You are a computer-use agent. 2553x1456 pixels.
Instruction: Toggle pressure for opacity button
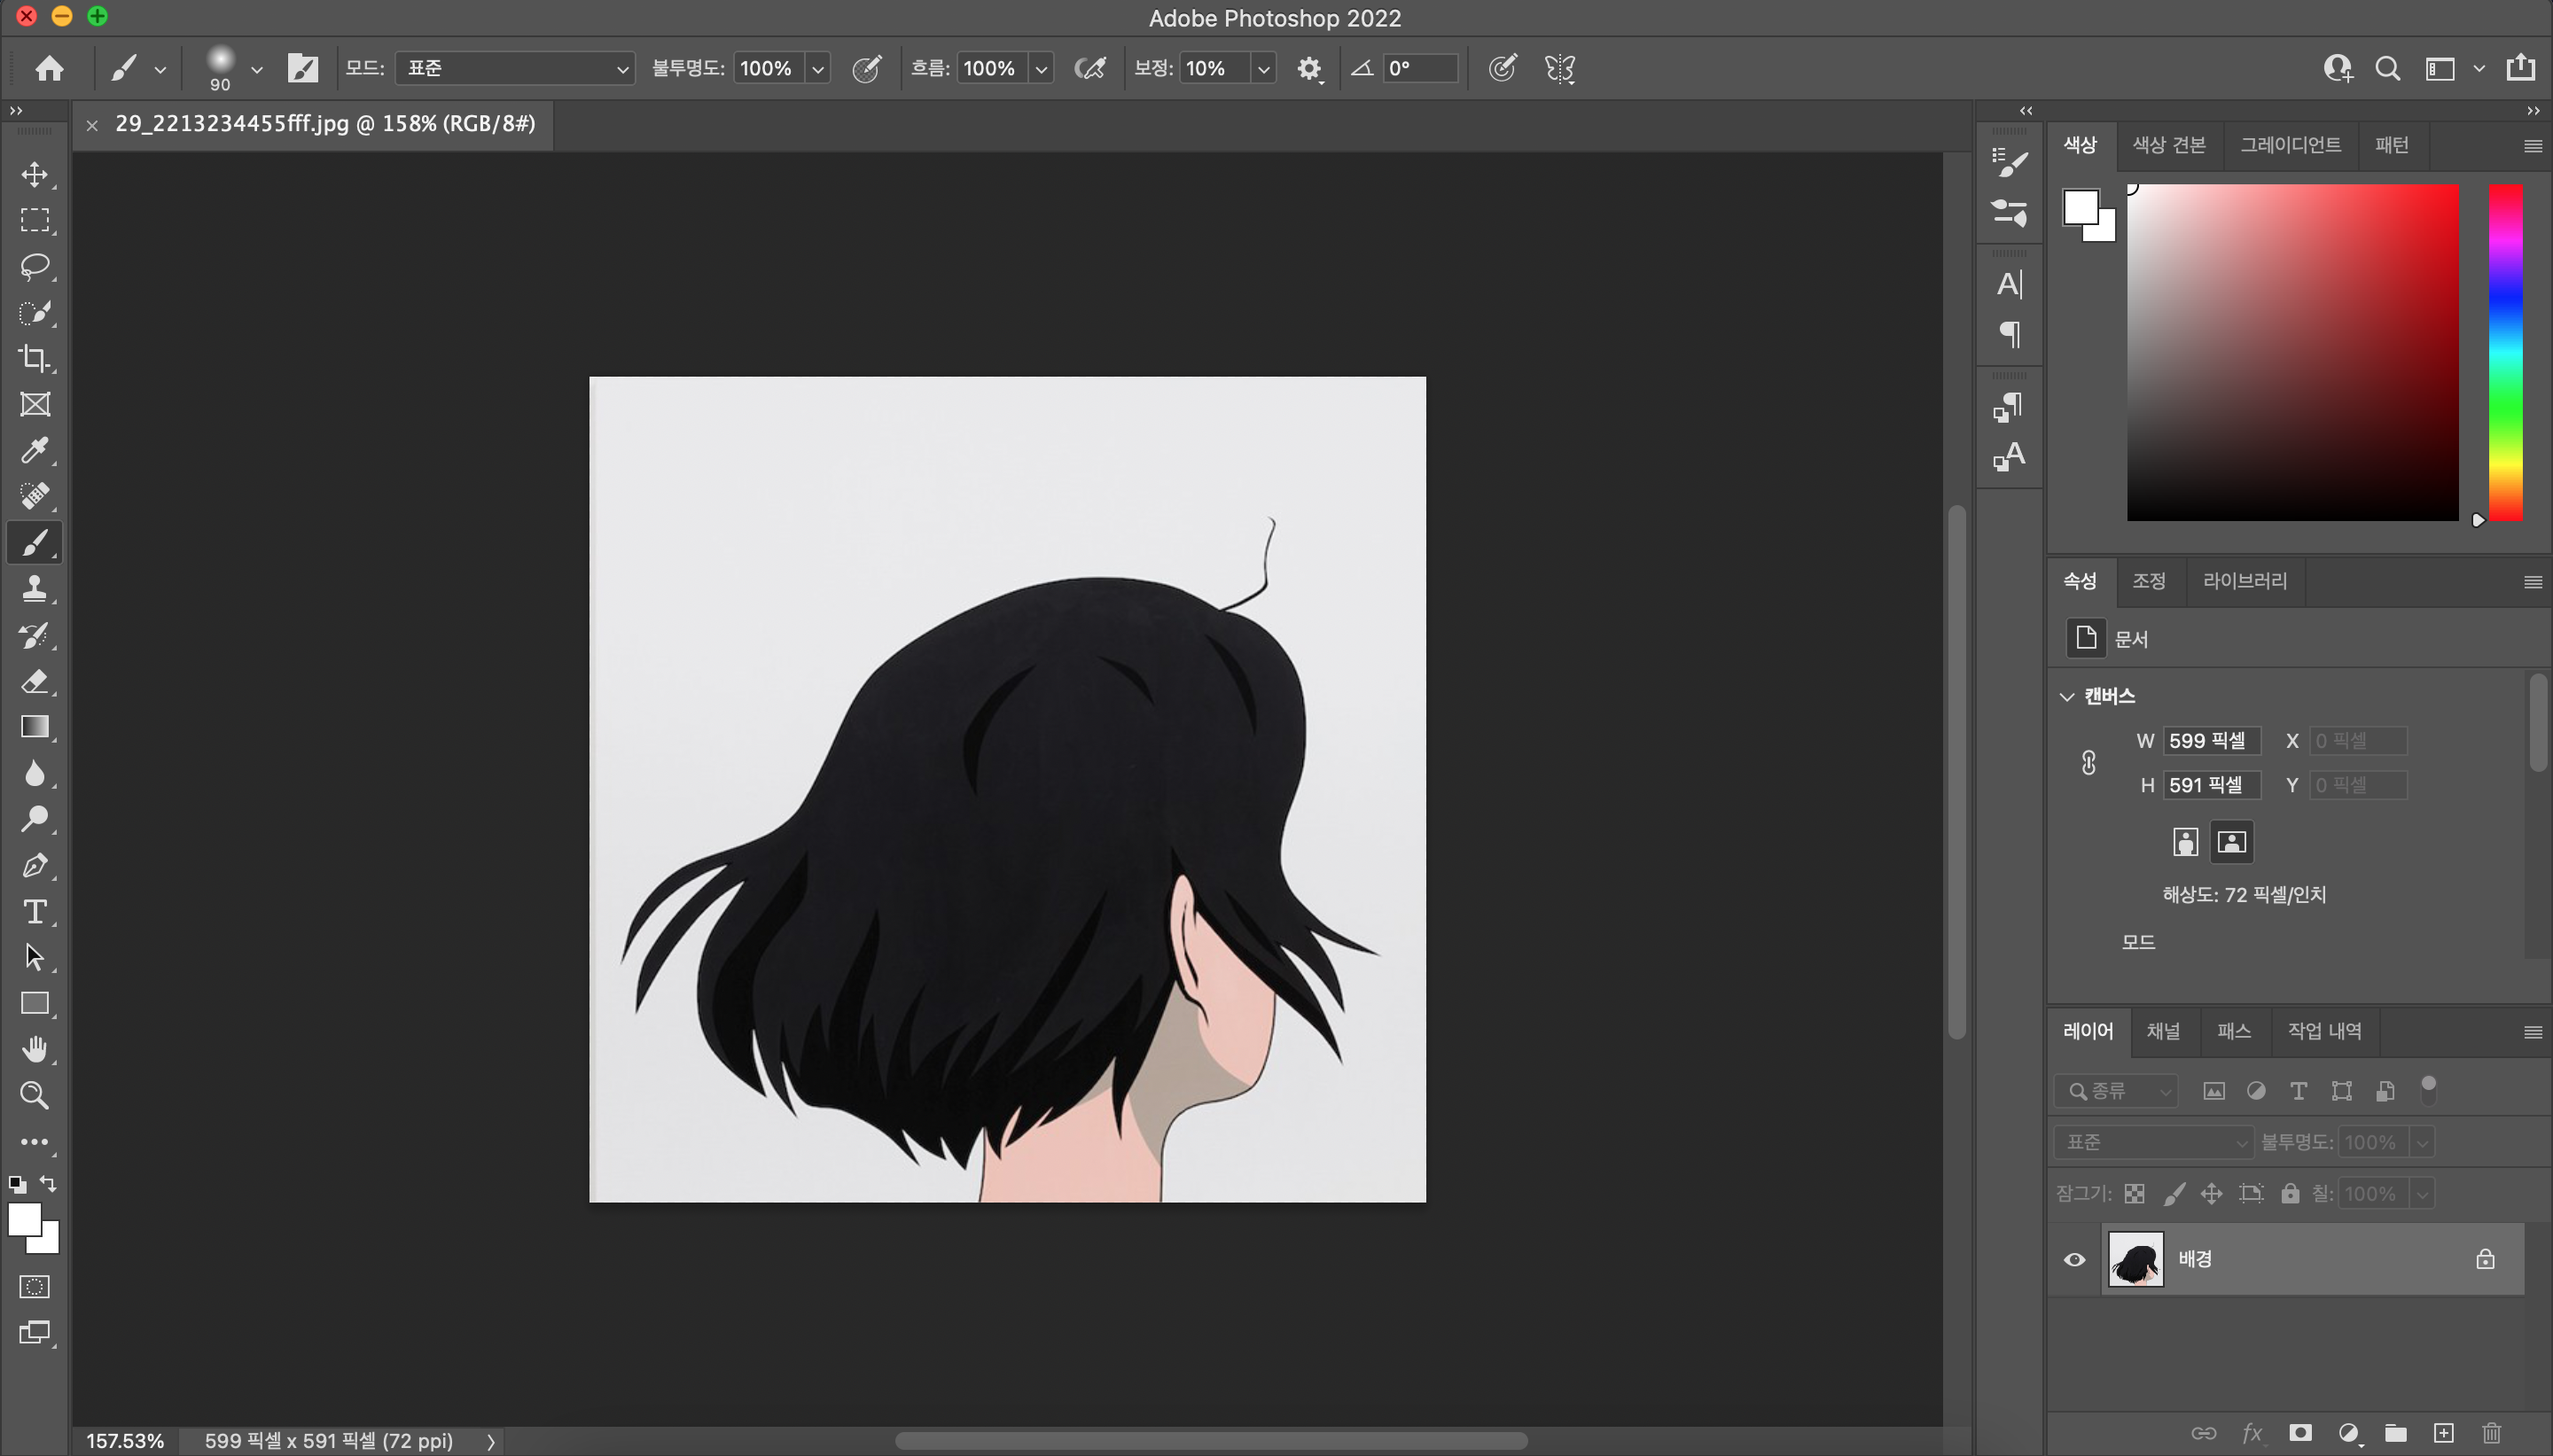point(866,68)
